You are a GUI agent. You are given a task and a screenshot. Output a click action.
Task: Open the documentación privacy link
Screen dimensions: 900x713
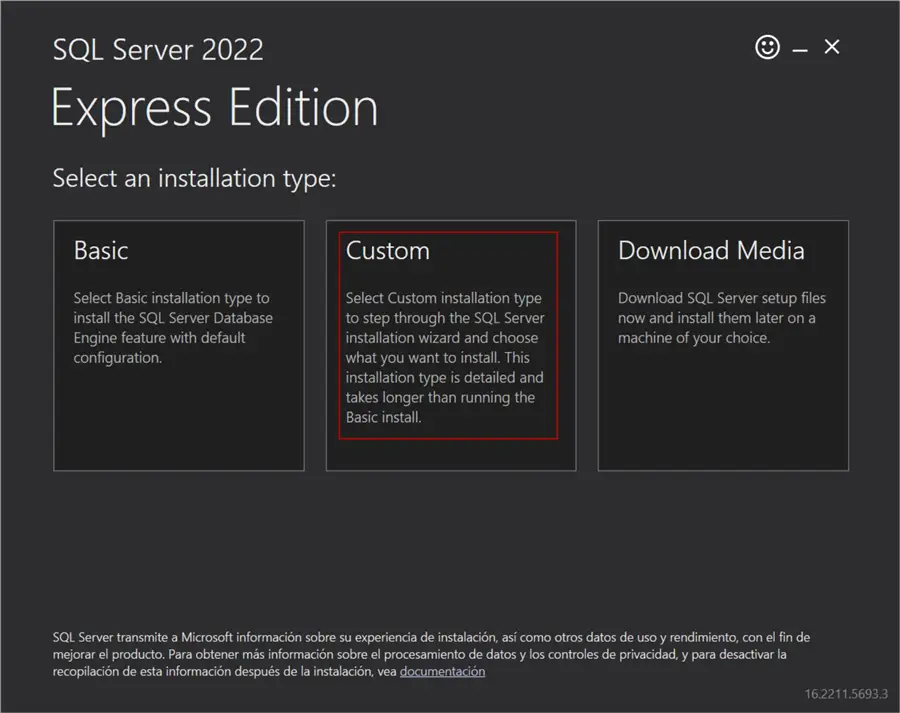pyautogui.click(x=443, y=671)
